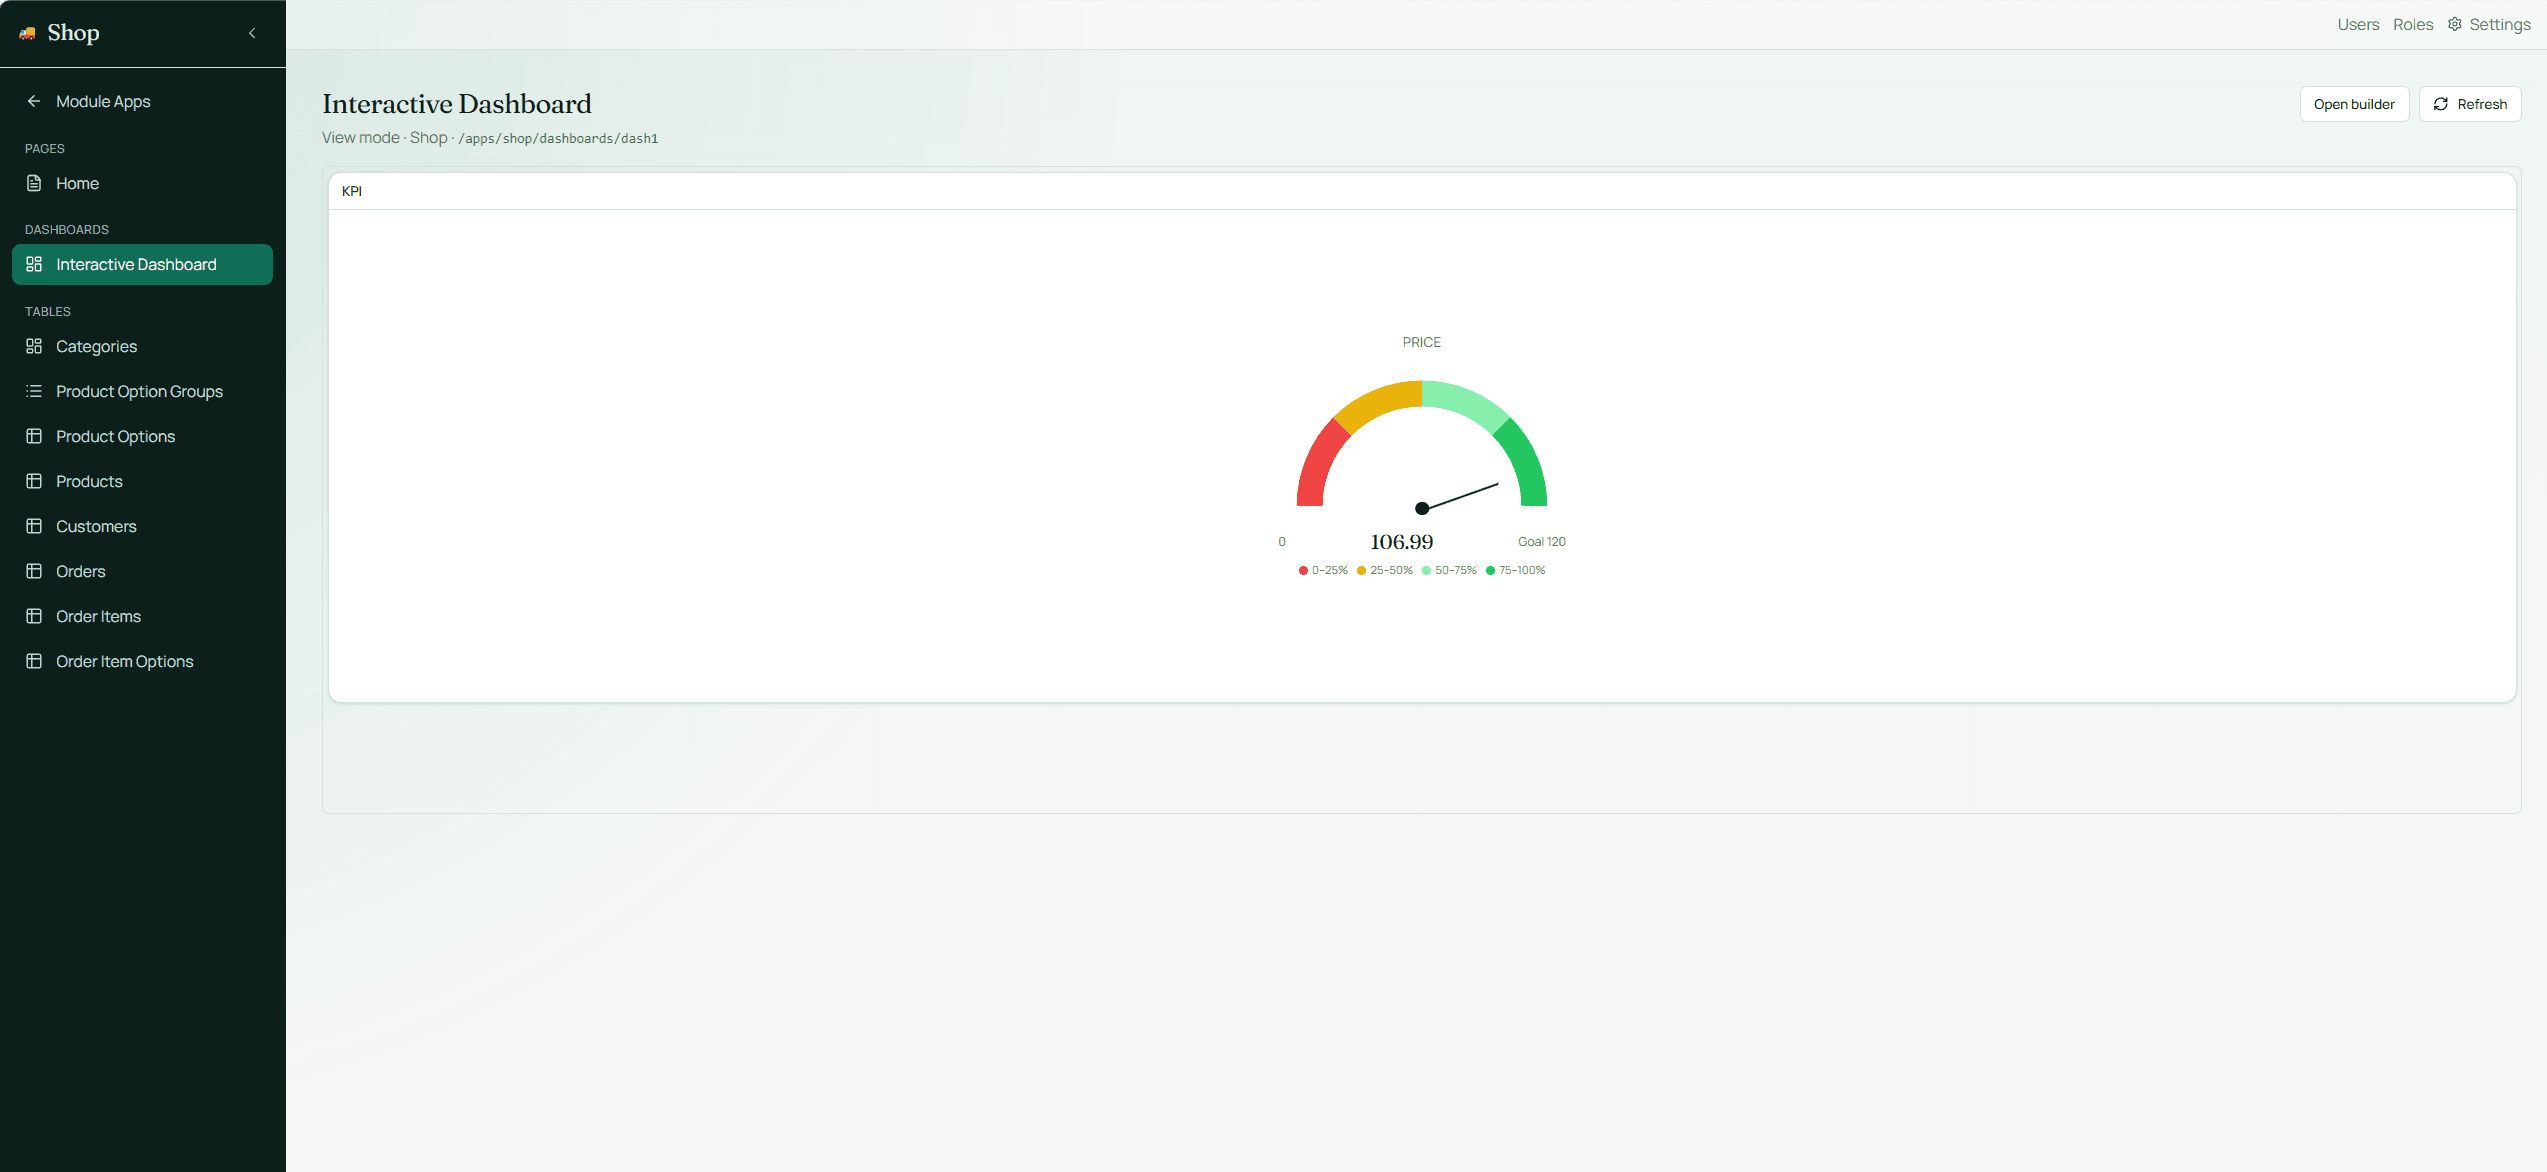Click the Product Option Groups list icon
This screenshot has width=2547, height=1172.
(x=34, y=391)
